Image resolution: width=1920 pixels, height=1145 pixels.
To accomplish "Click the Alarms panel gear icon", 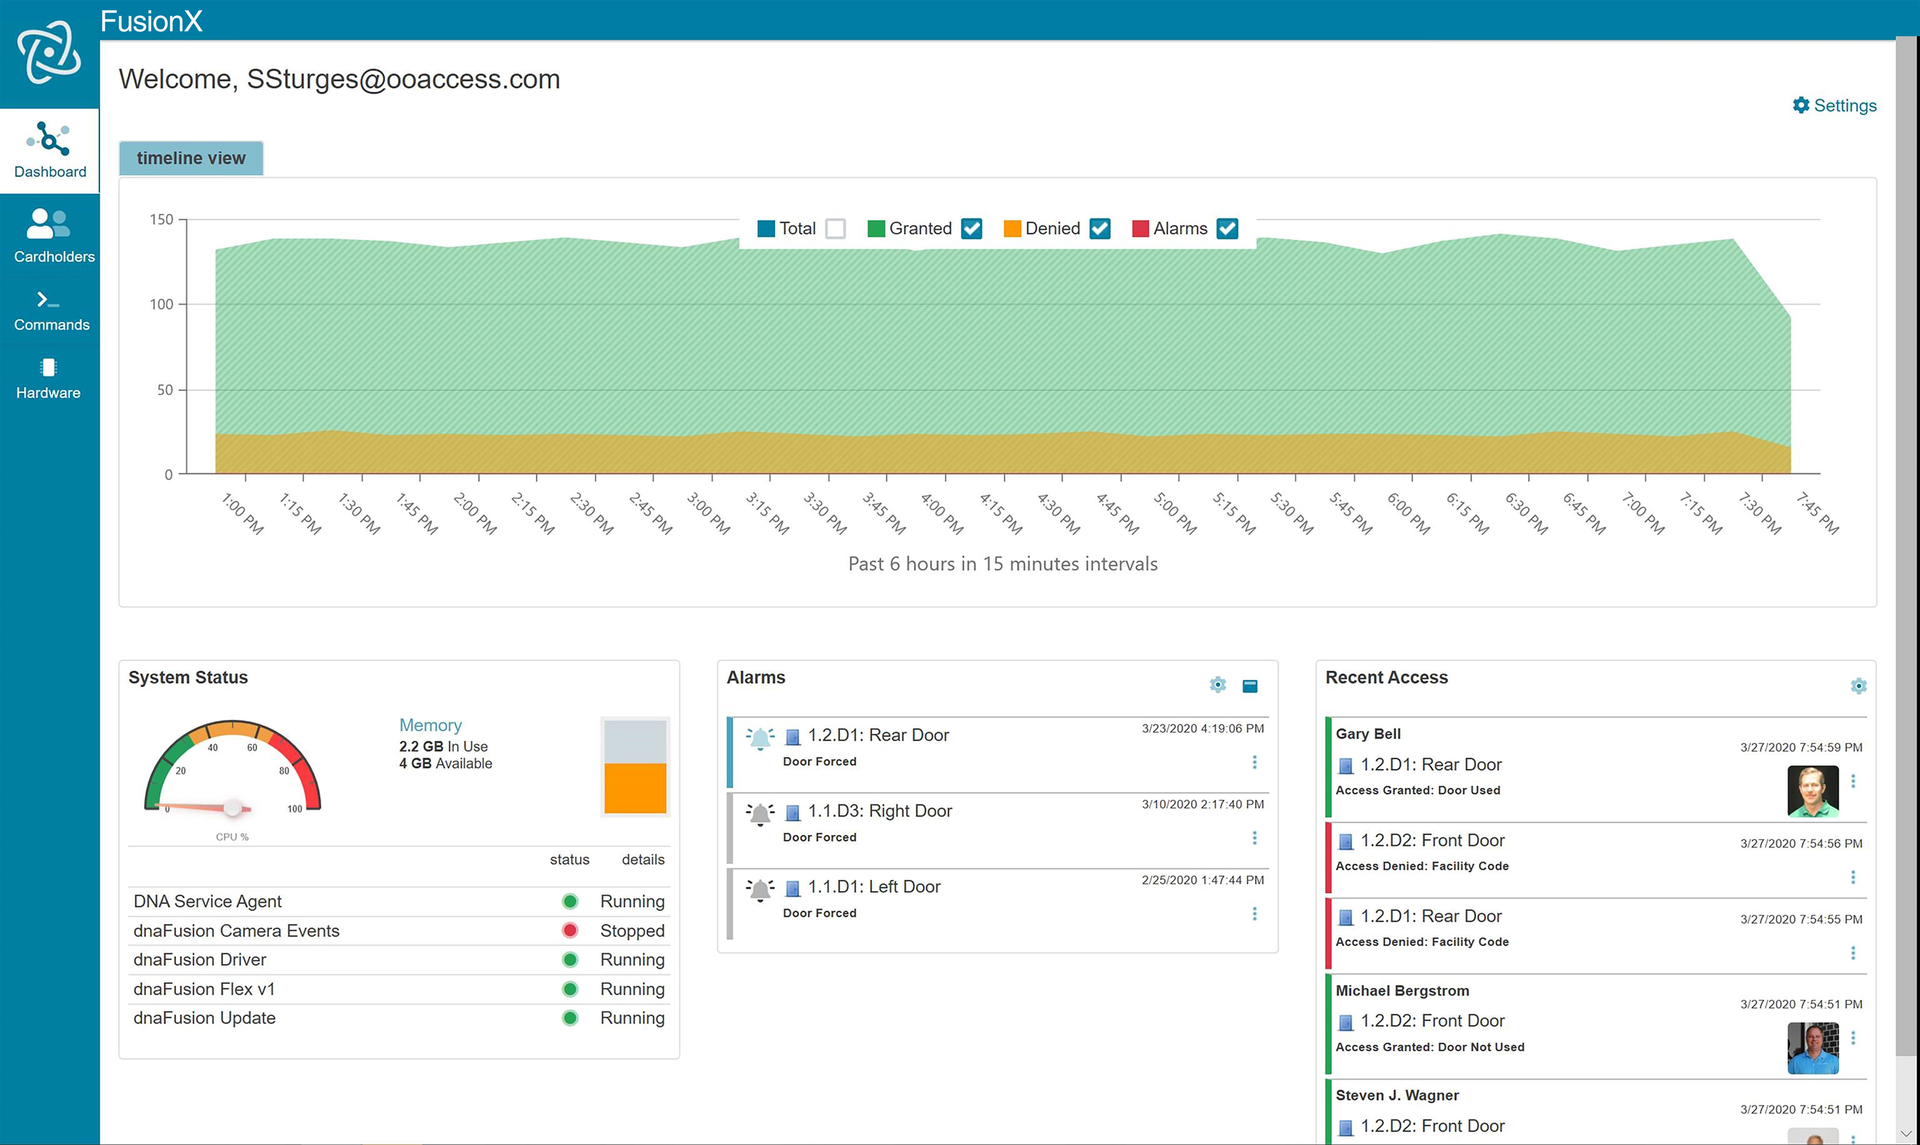I will (x=1217, y=685).
